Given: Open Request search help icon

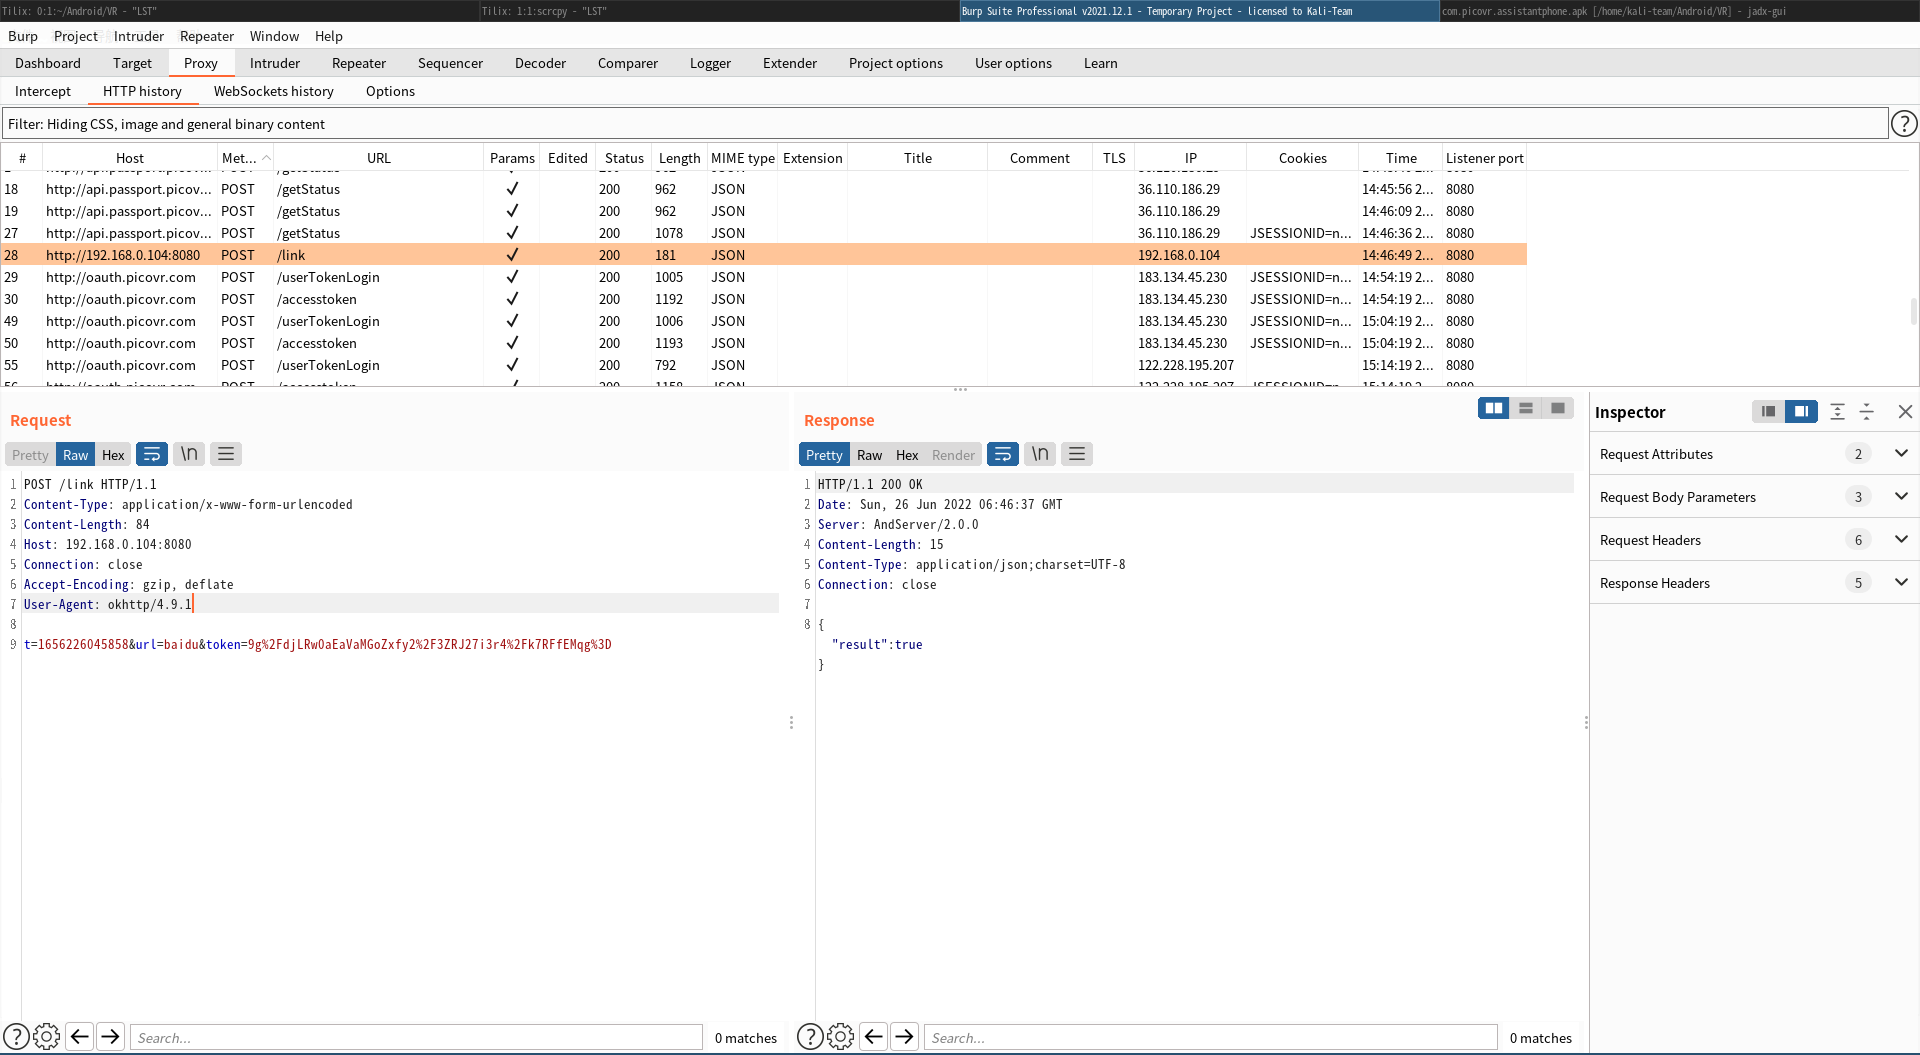Looking at the screenshot, I should coord(16,1037).
